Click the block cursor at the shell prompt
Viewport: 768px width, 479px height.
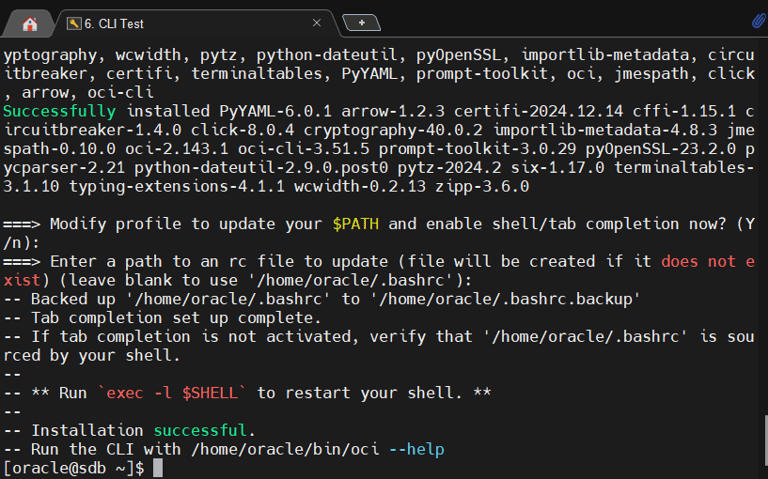pos(158,468)
